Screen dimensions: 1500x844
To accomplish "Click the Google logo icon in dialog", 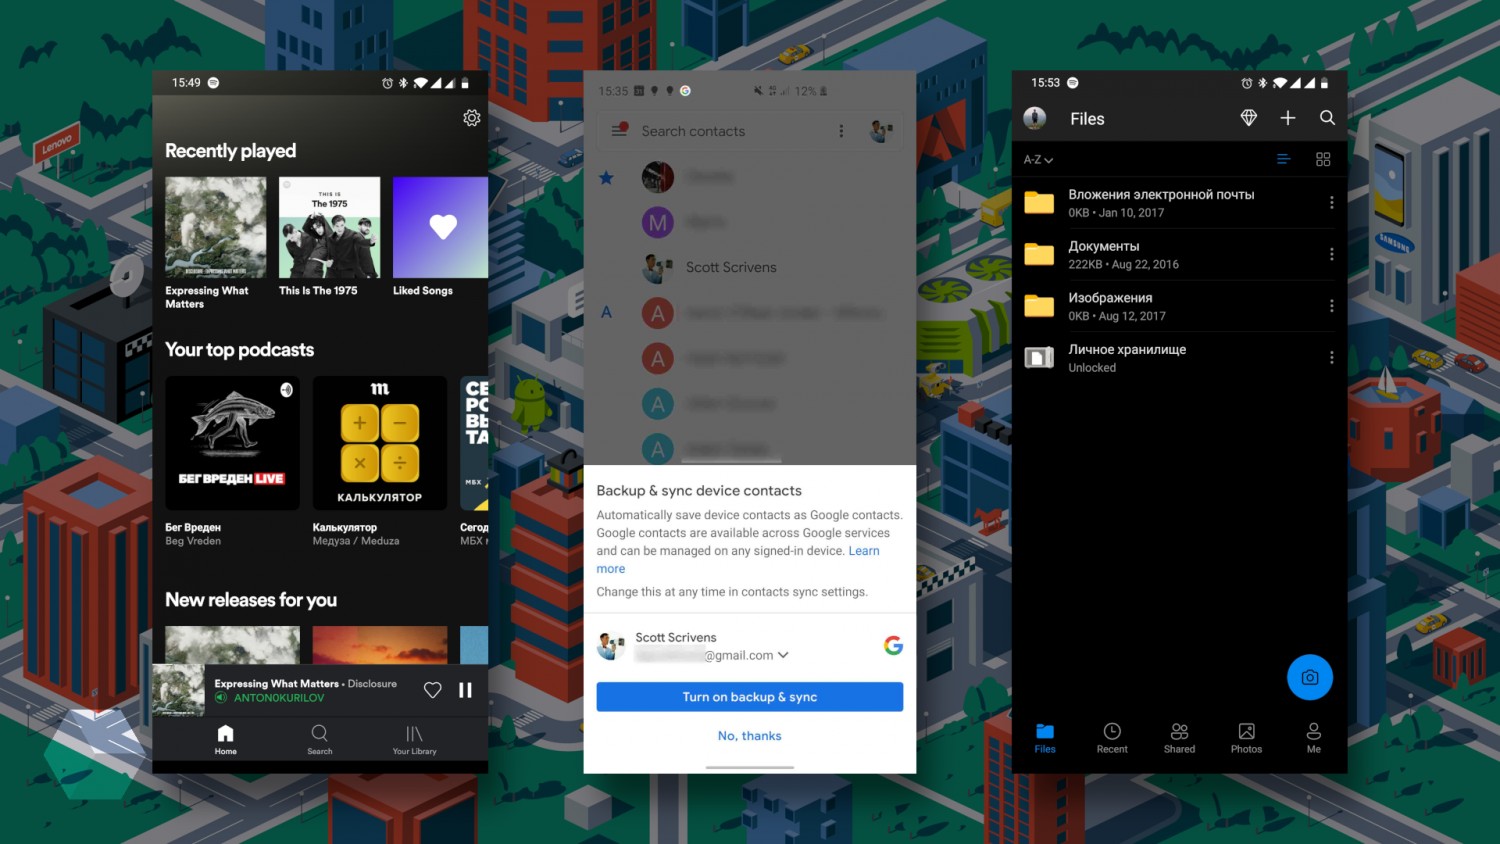I will click(893, 646).
